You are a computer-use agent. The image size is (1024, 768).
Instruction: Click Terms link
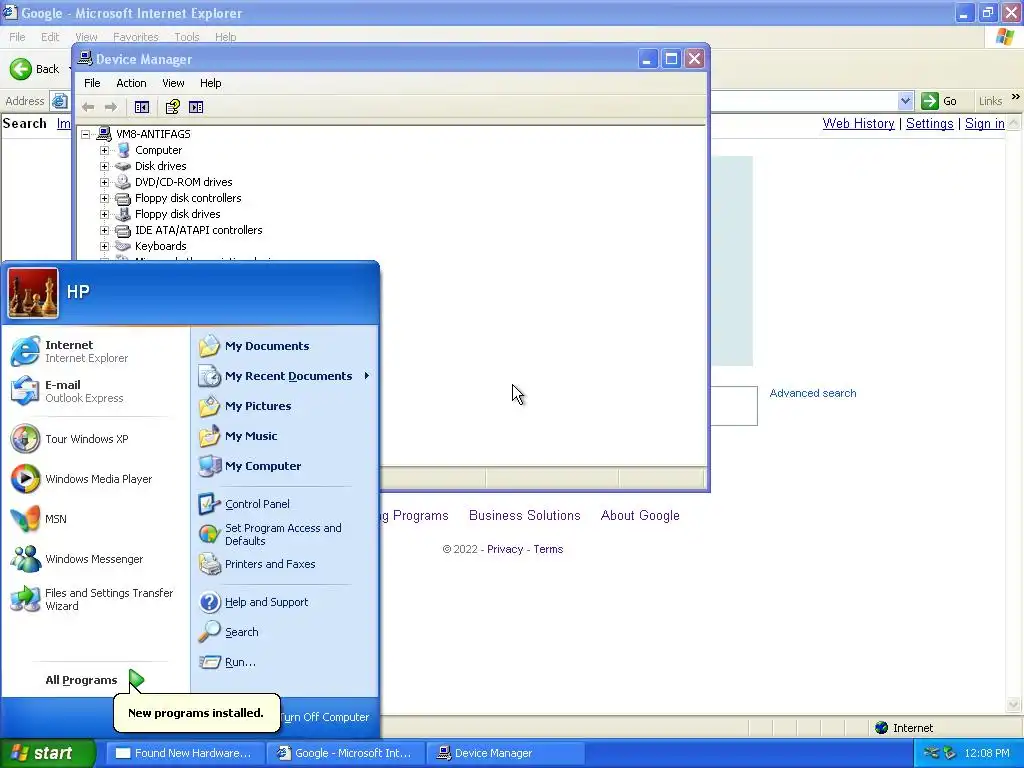548,549
